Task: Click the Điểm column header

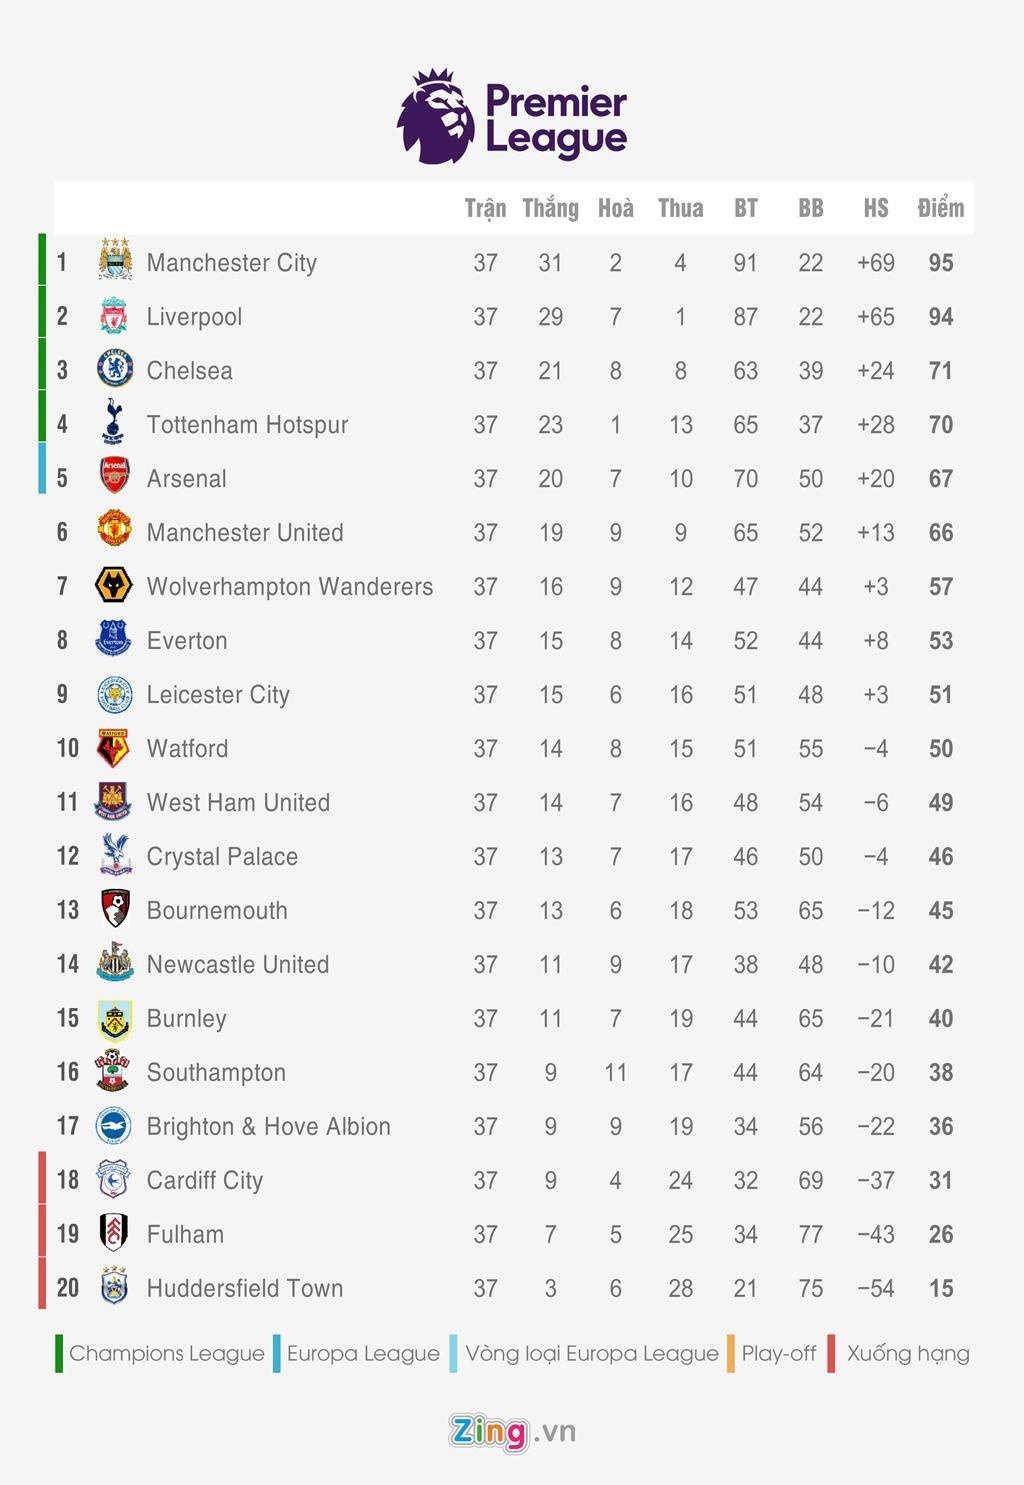Action: (x=940, y=208)
